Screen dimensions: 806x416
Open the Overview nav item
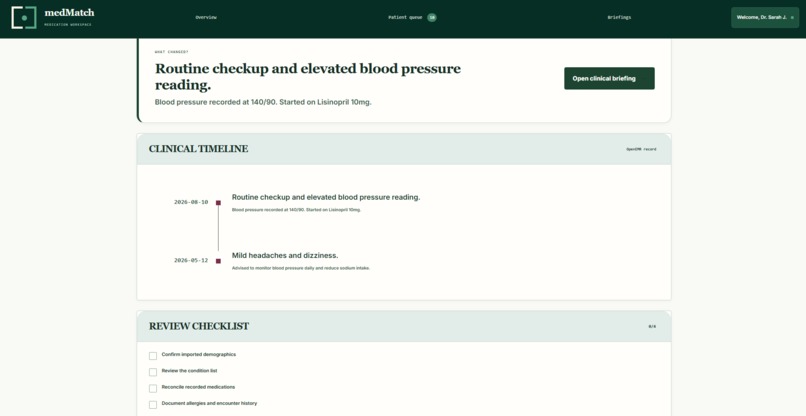[x=206, y=17]
